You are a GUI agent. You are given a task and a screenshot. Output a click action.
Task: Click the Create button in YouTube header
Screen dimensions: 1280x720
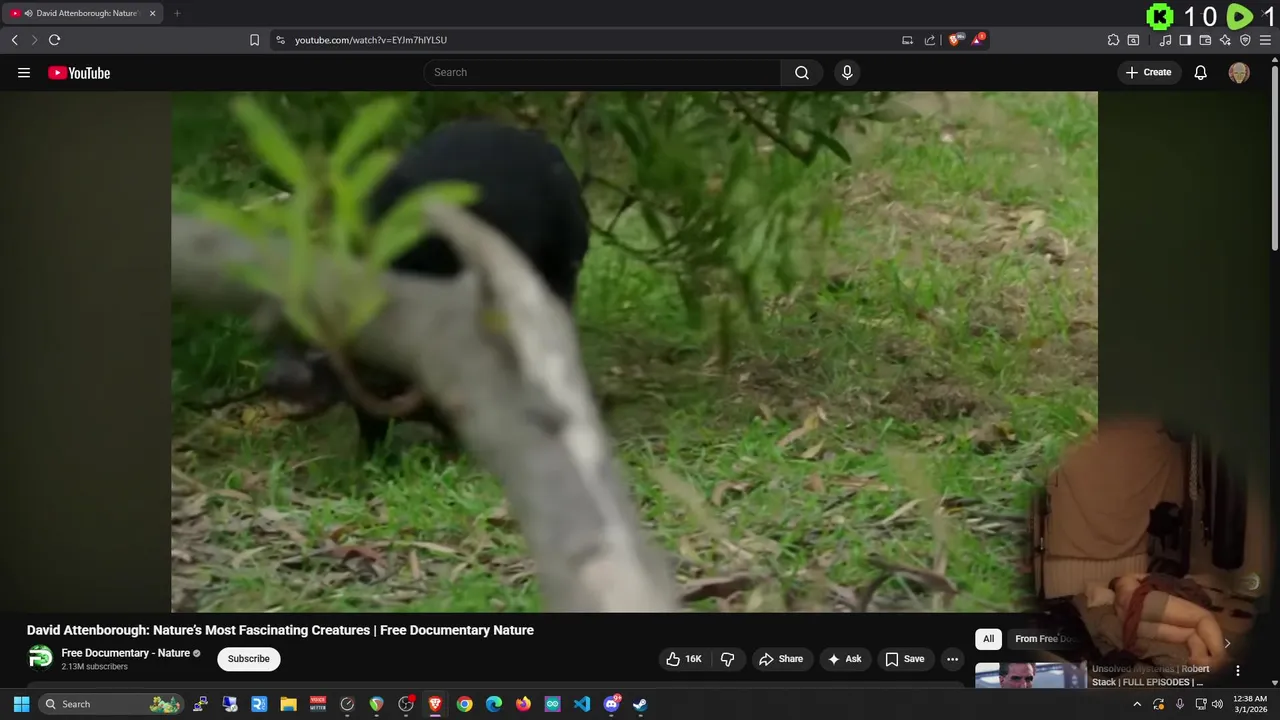(1148, 72)
